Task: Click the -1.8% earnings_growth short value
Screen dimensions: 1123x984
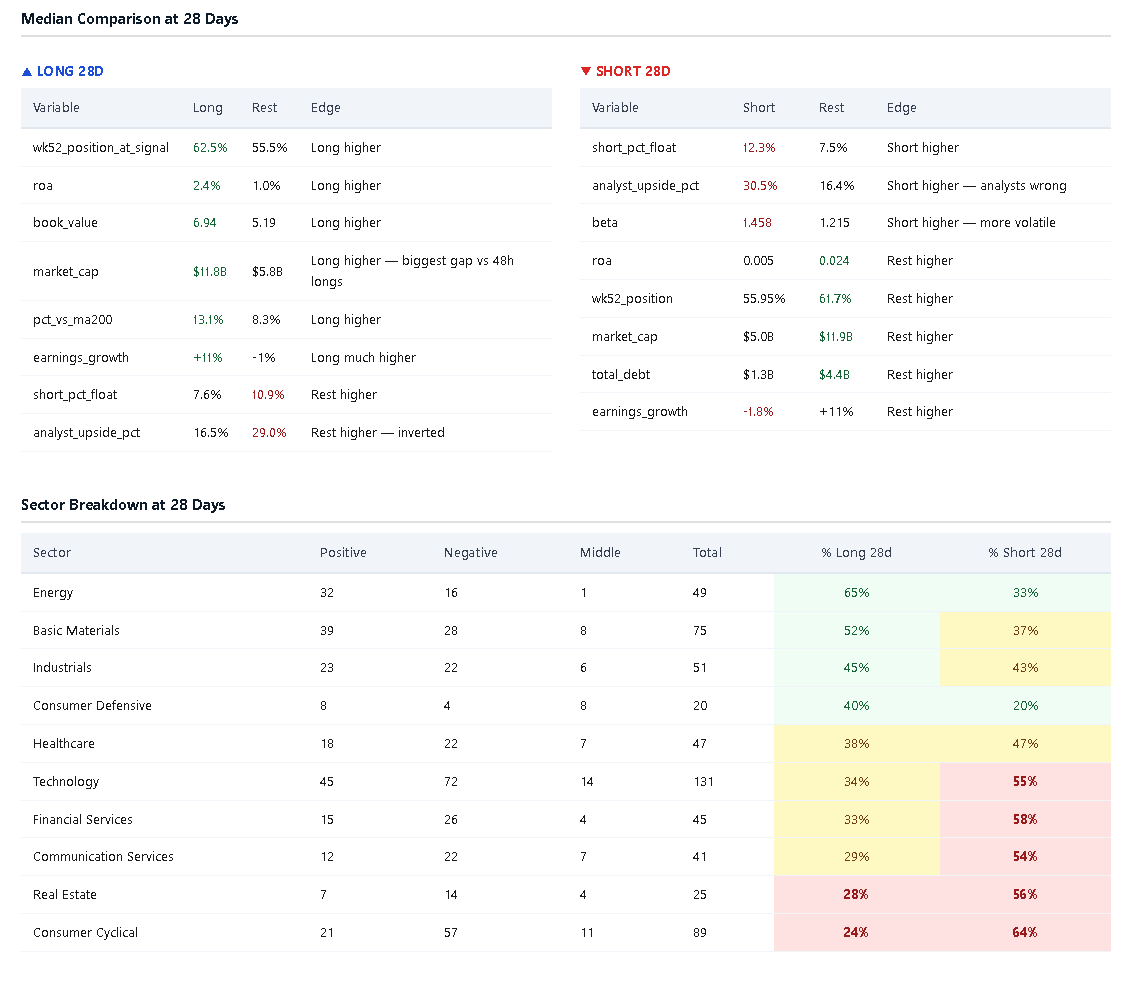Action: [758, 412]
